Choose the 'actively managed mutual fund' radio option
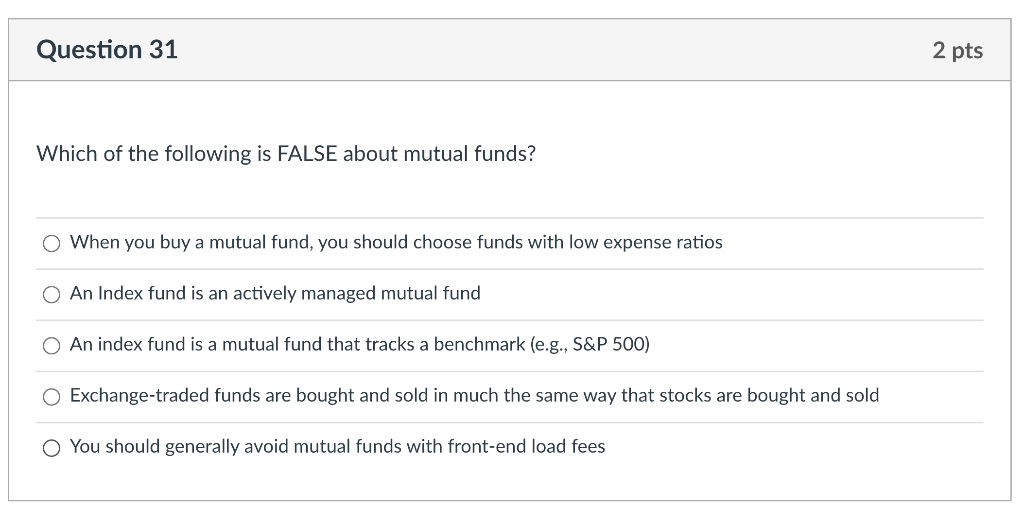 [51, 294]
